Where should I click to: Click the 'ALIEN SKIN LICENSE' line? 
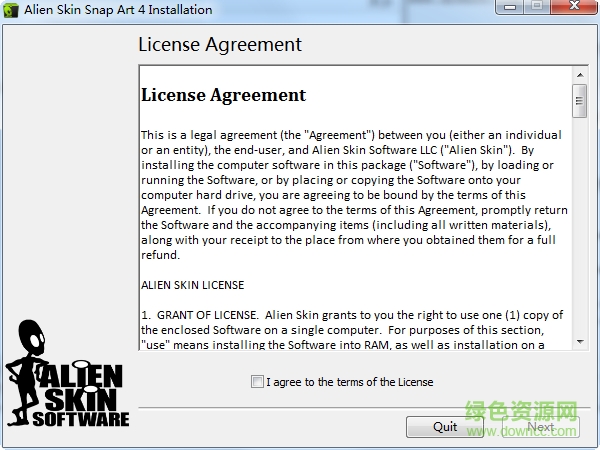(x=192, y=285)
